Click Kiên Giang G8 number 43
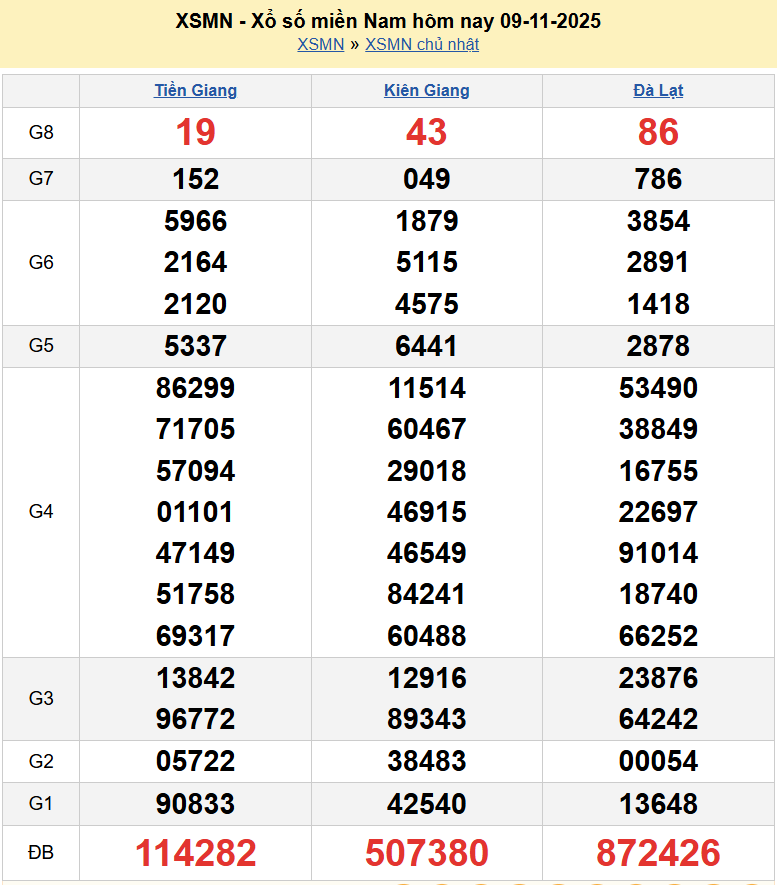Screen dimensions: 777x885 click(426, 132)
